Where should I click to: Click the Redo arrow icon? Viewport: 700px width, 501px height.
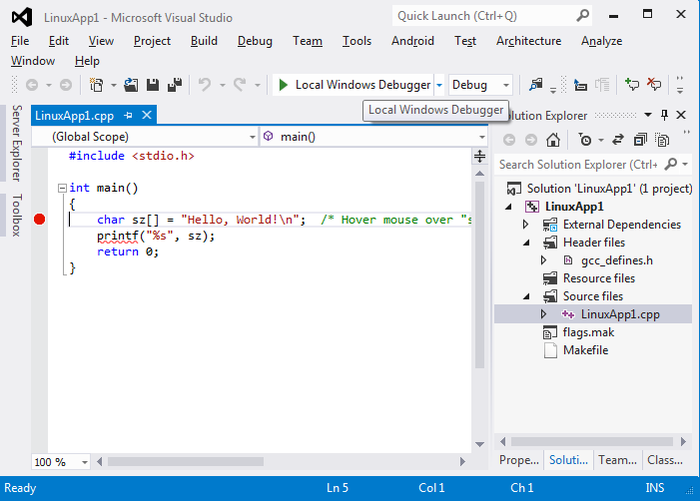(240, 85)
